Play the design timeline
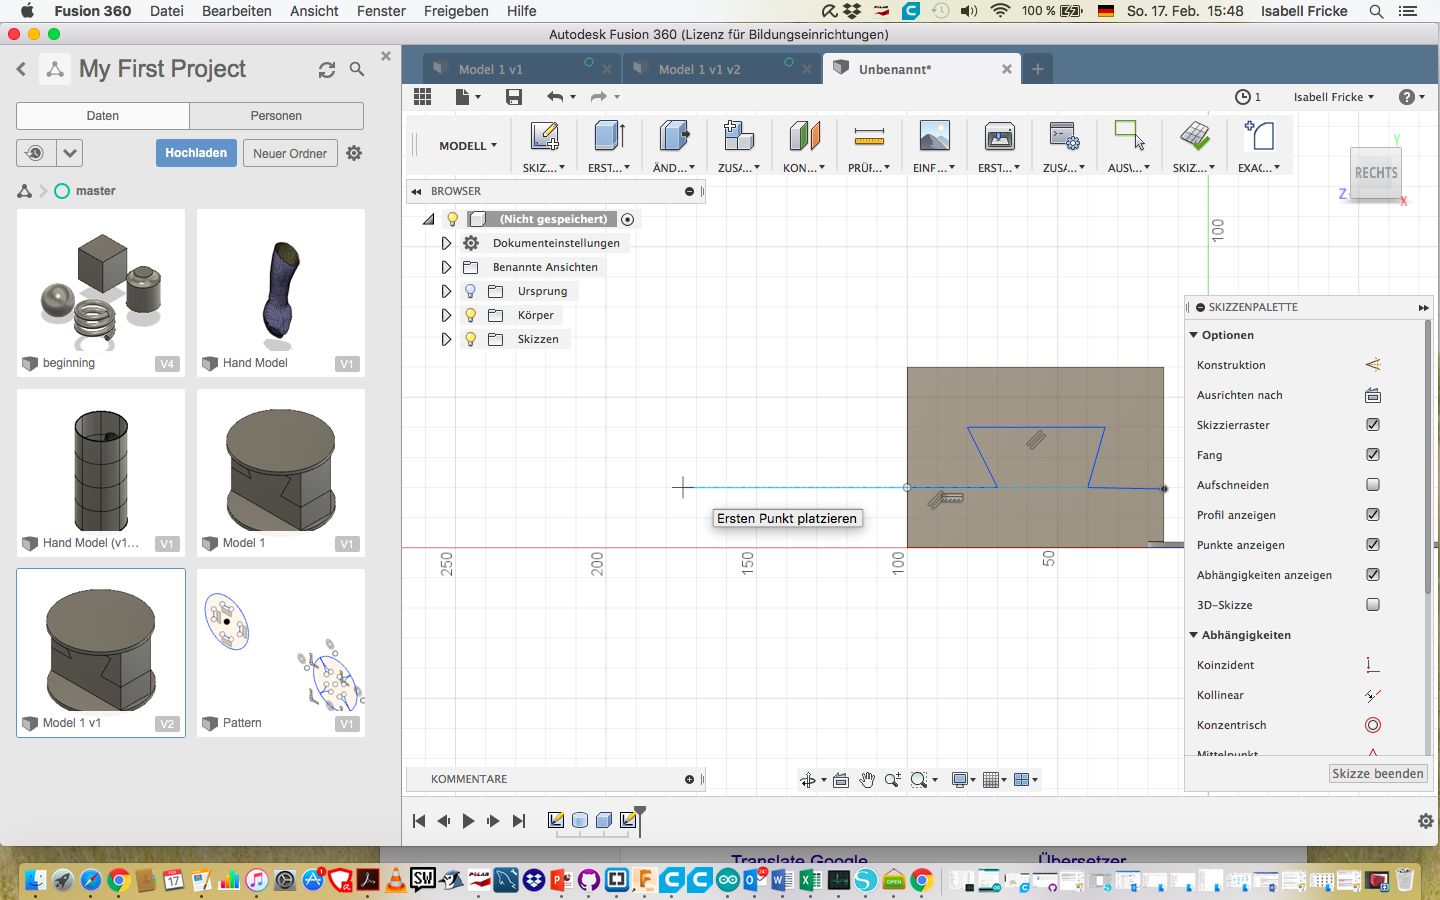 tap(468, 821)
